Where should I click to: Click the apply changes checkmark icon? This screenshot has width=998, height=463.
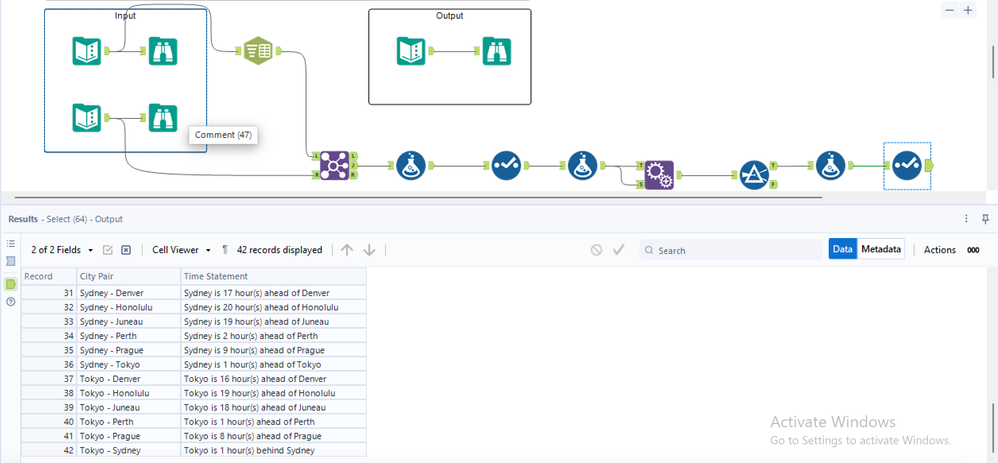coord(619,250)
